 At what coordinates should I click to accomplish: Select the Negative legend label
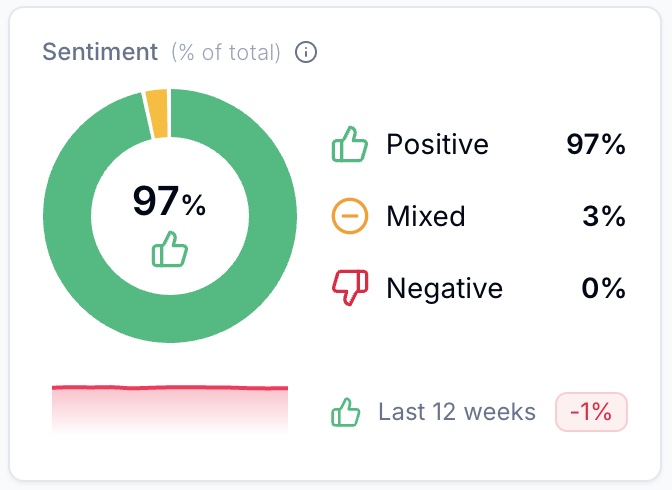coord(444,289)
